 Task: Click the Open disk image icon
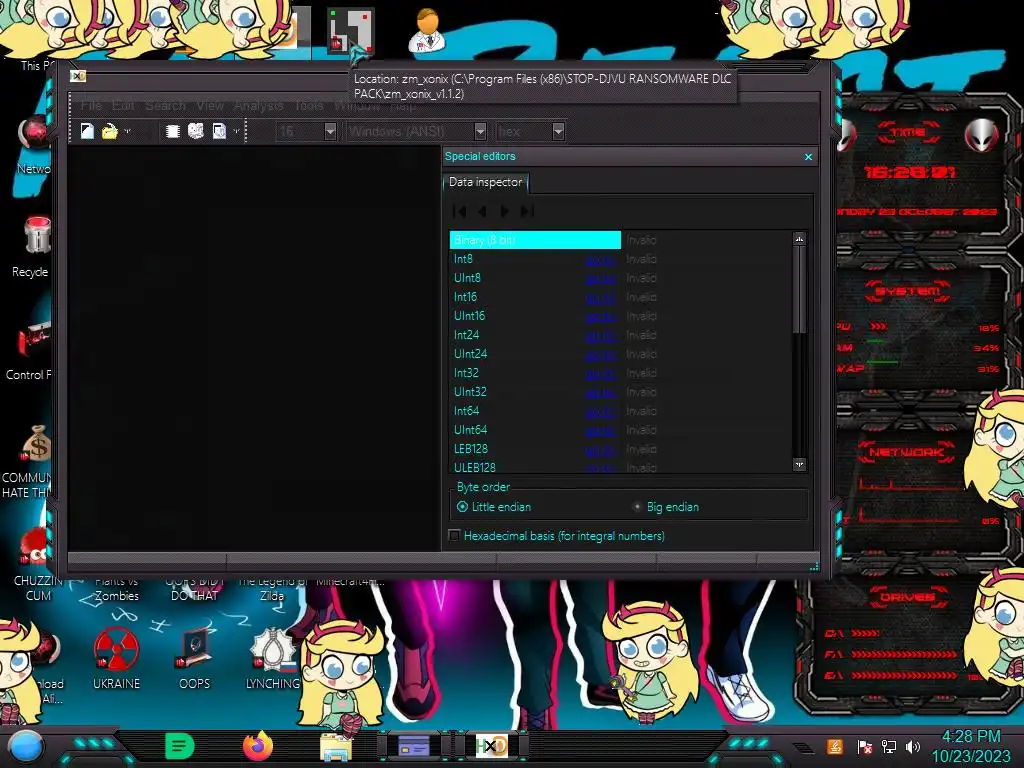[x=219, y=131]
